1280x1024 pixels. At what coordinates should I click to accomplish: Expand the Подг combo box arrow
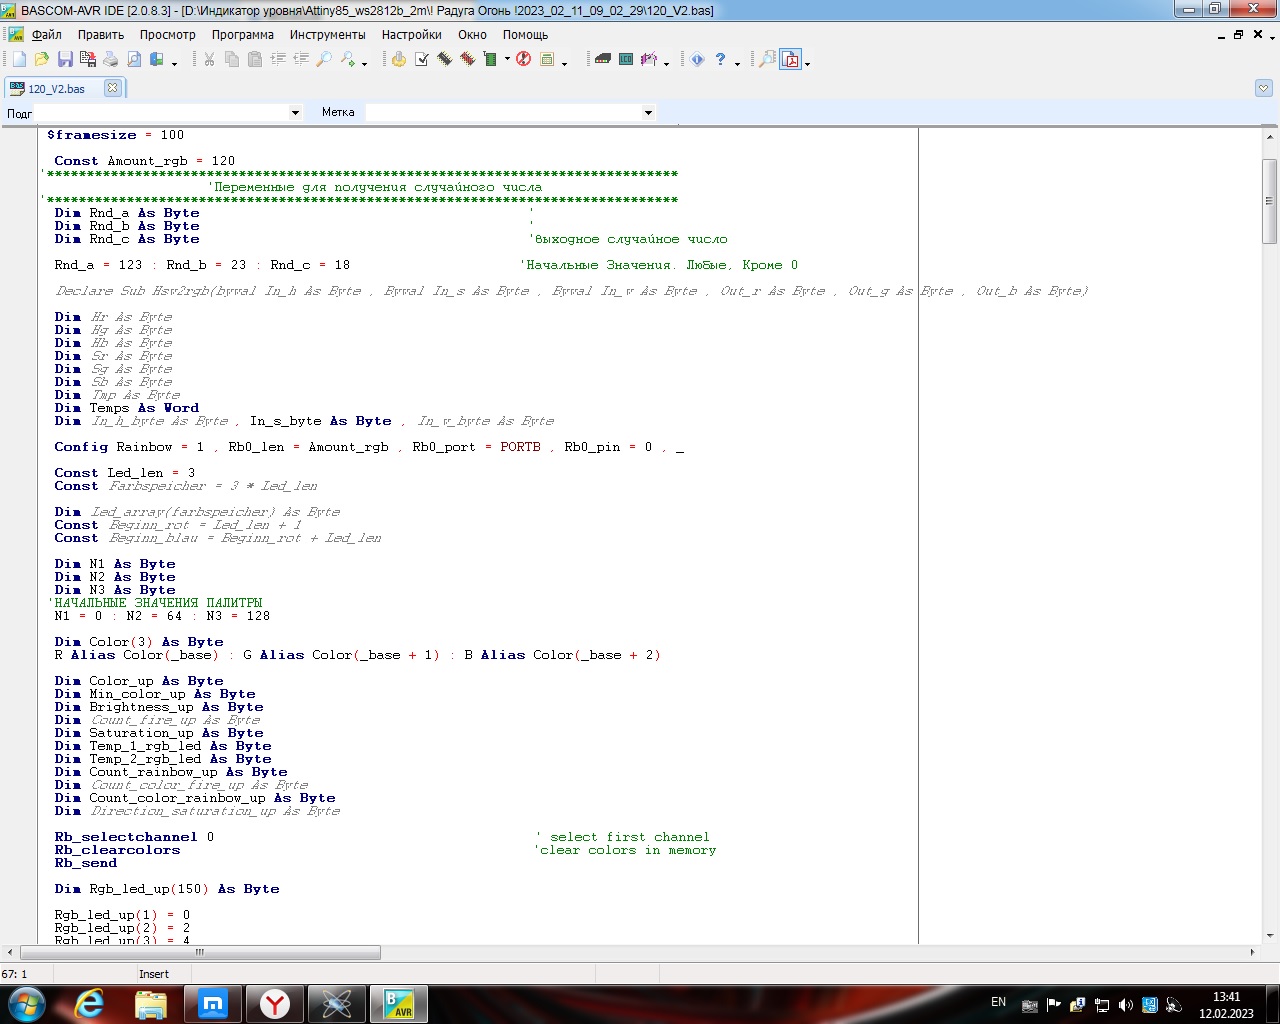[295, 113]
